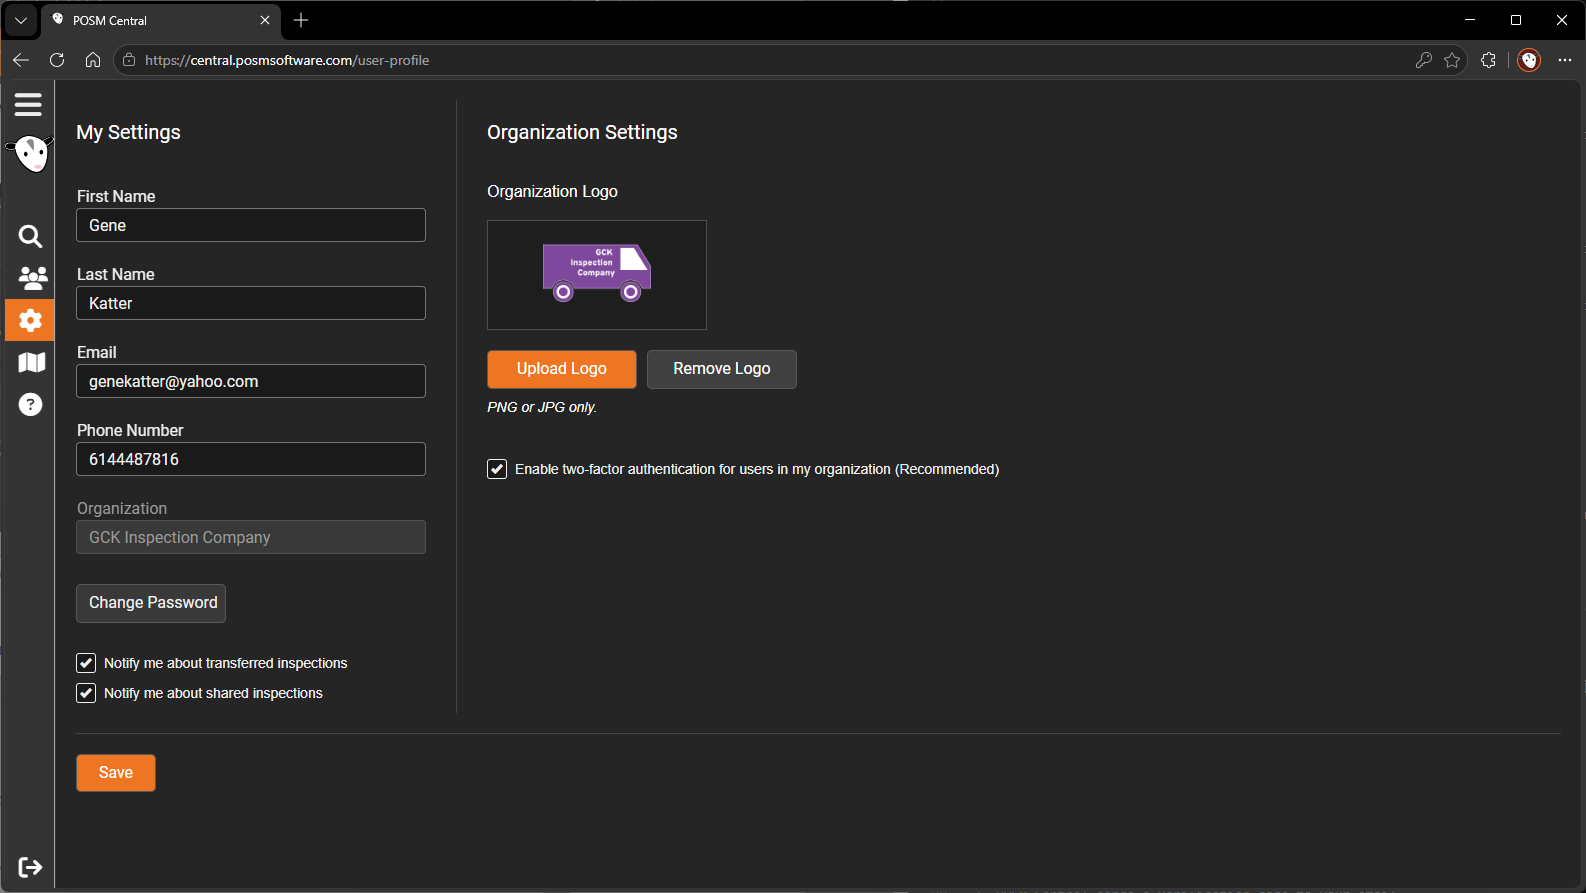
Task: Click the orange Save button
Action: (x=116, y=773)
